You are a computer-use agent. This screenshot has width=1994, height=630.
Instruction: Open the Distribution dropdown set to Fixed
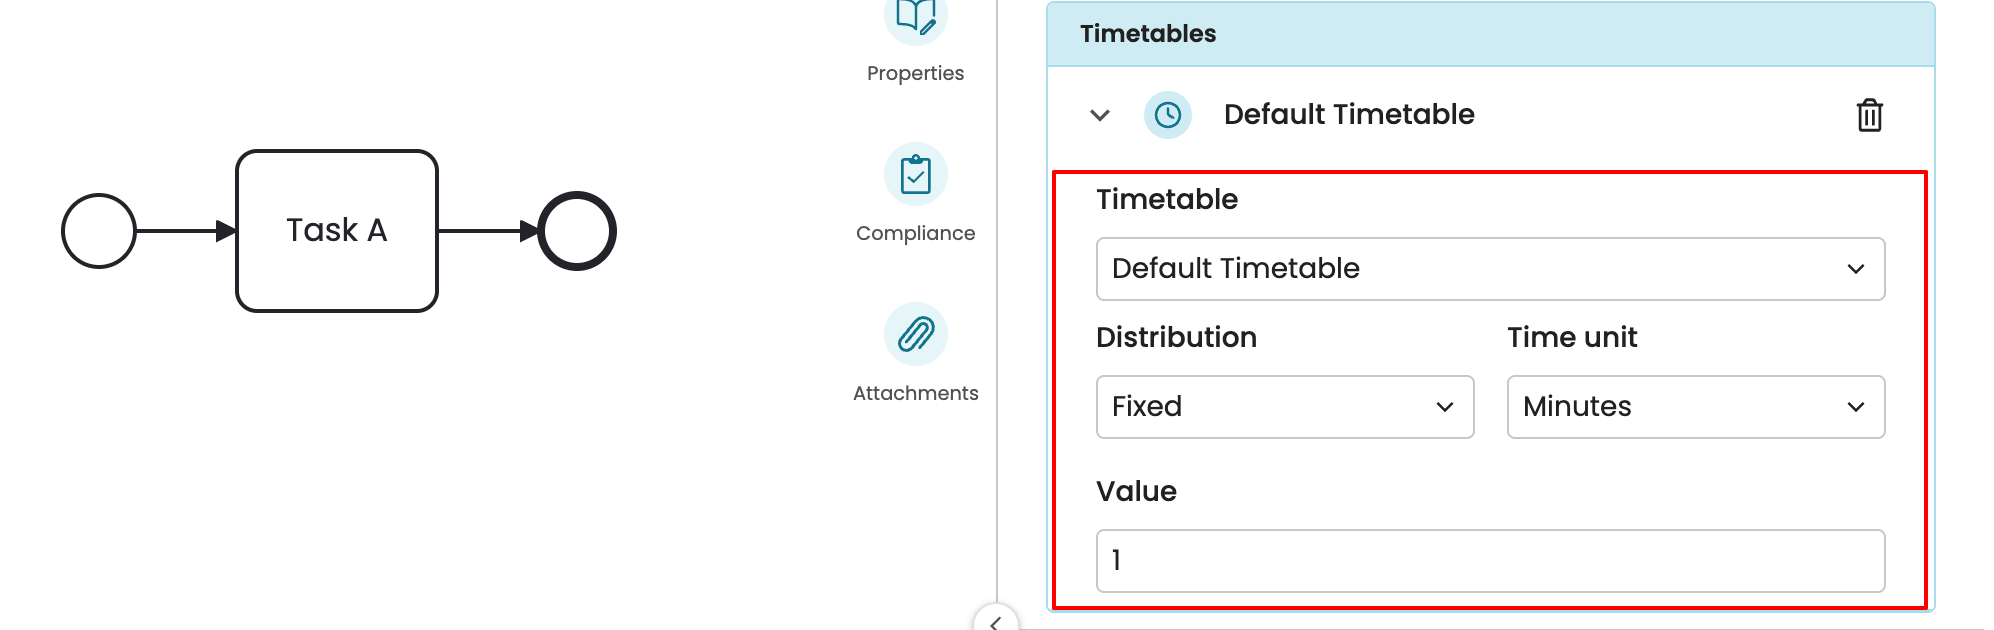click(x=1284, y=407)
